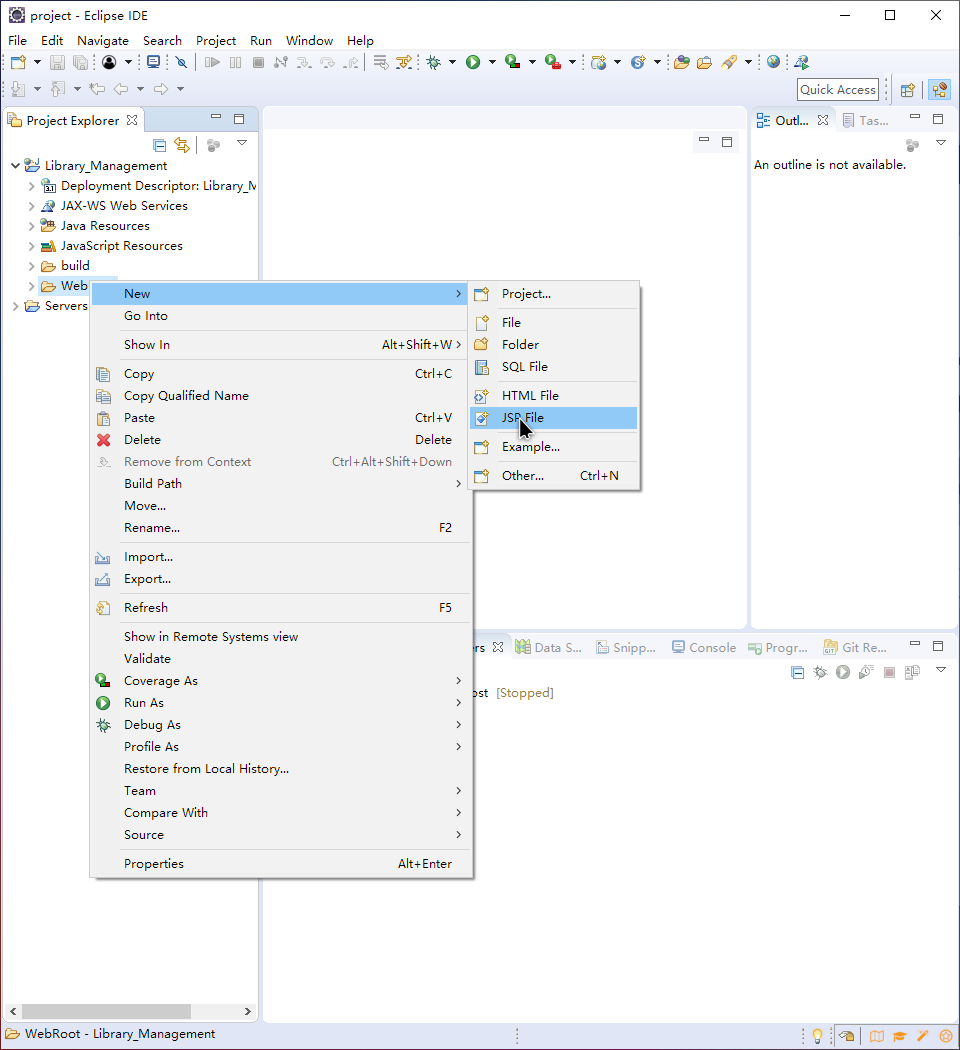The image size is (960, 1050).
Task: Click the Run External Tools icon
Action: point(552,62)
